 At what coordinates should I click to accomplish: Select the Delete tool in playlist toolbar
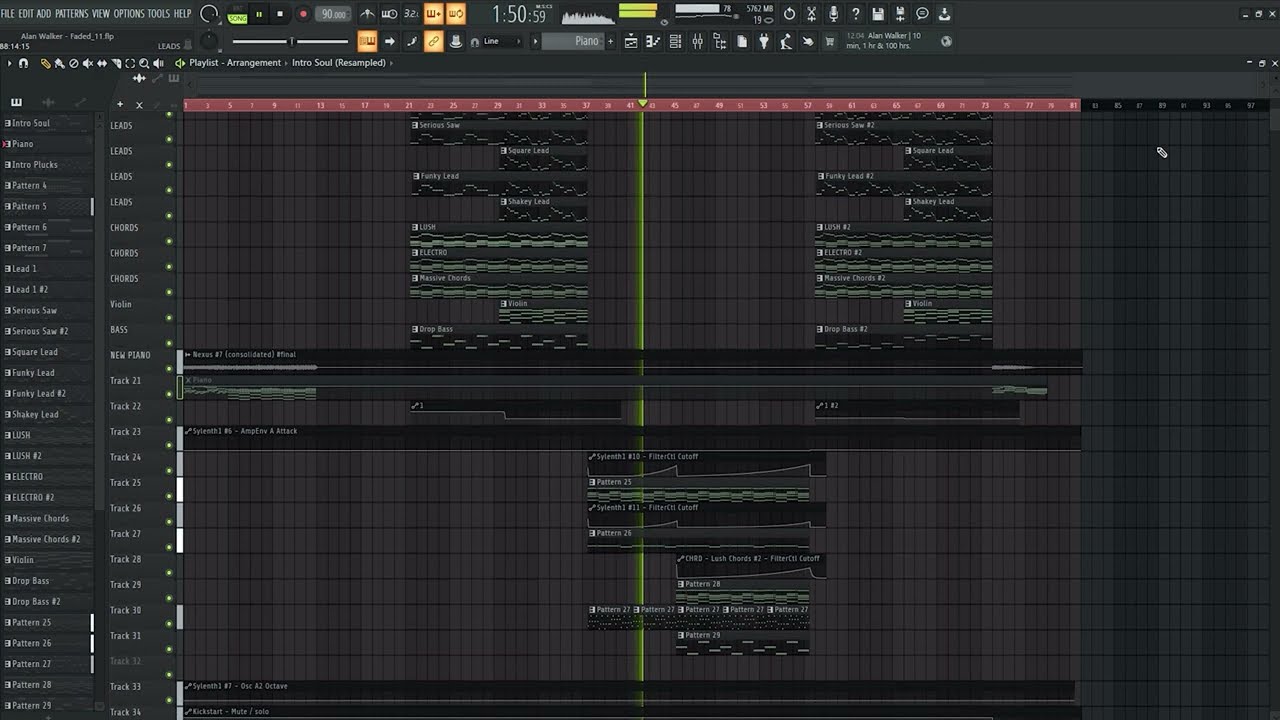[73, 63]
